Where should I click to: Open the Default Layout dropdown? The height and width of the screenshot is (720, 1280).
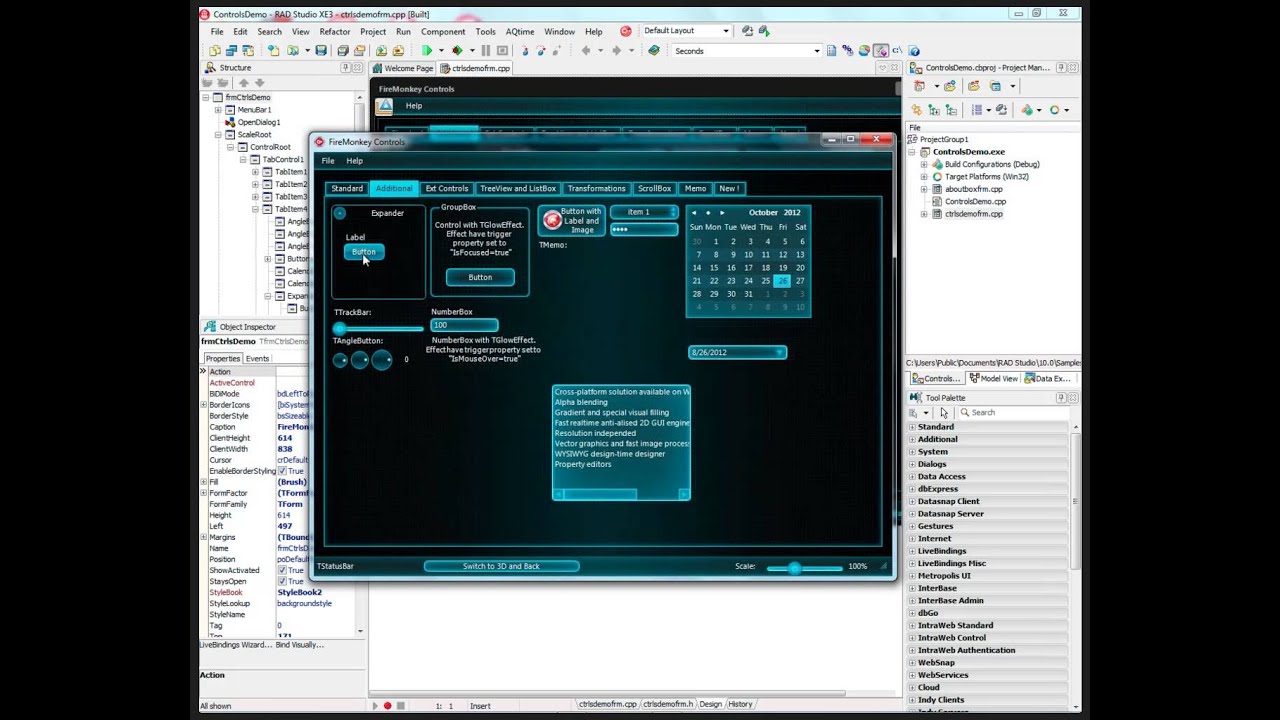(x=726, y=31)
